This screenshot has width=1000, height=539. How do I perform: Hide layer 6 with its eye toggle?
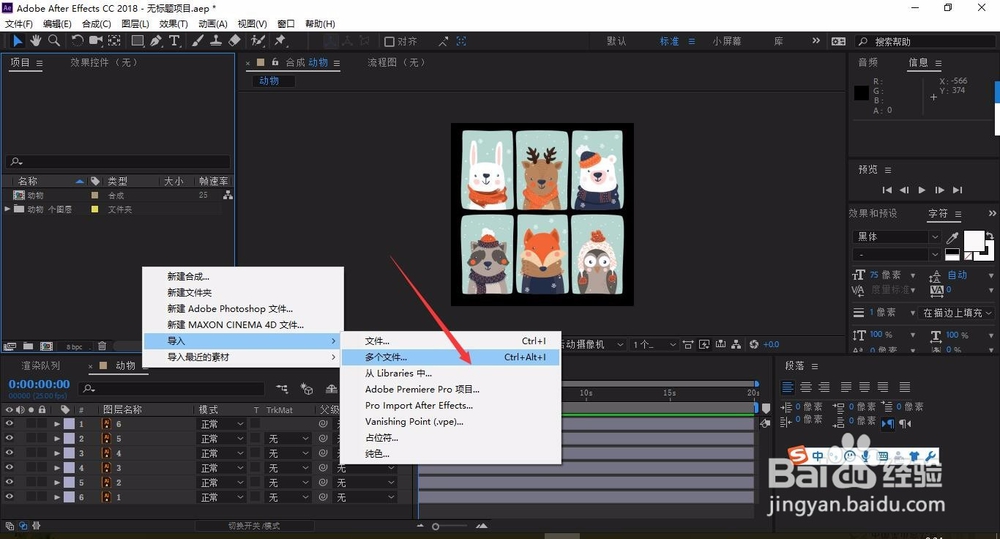coord(9,424)
